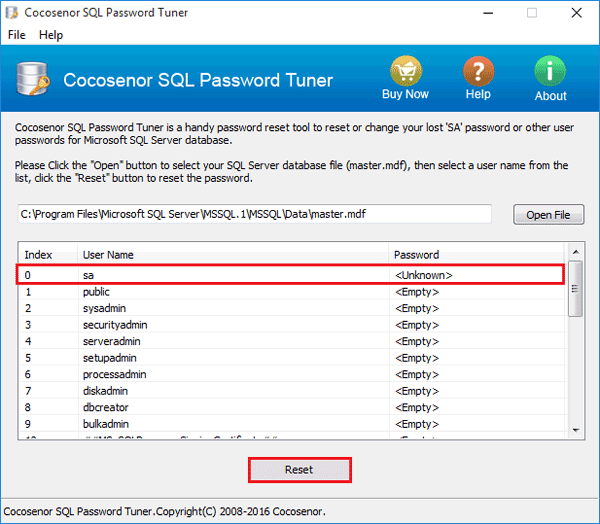
Task: Click the Reset button
Action: tap(300, 470)
